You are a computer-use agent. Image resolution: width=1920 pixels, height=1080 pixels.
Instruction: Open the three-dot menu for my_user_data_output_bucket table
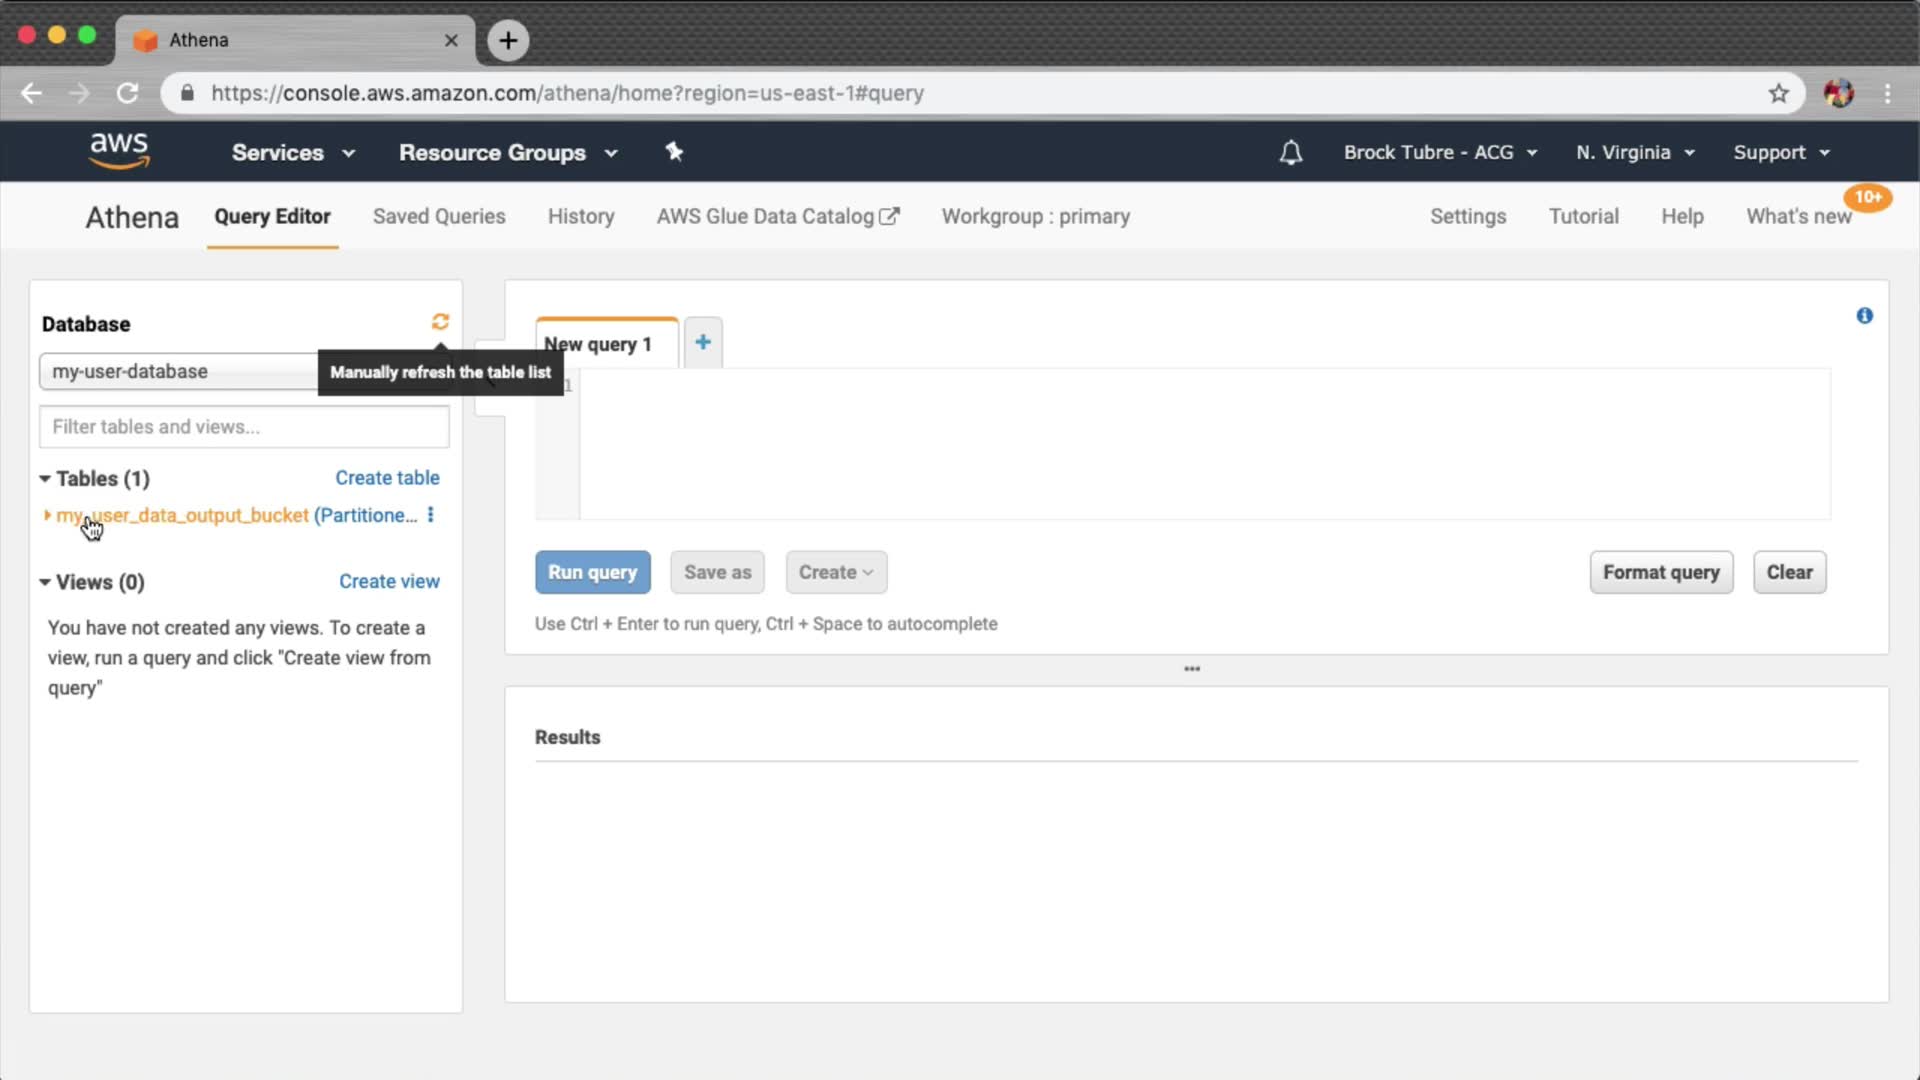pyautogui.click(x=431, y=515)
